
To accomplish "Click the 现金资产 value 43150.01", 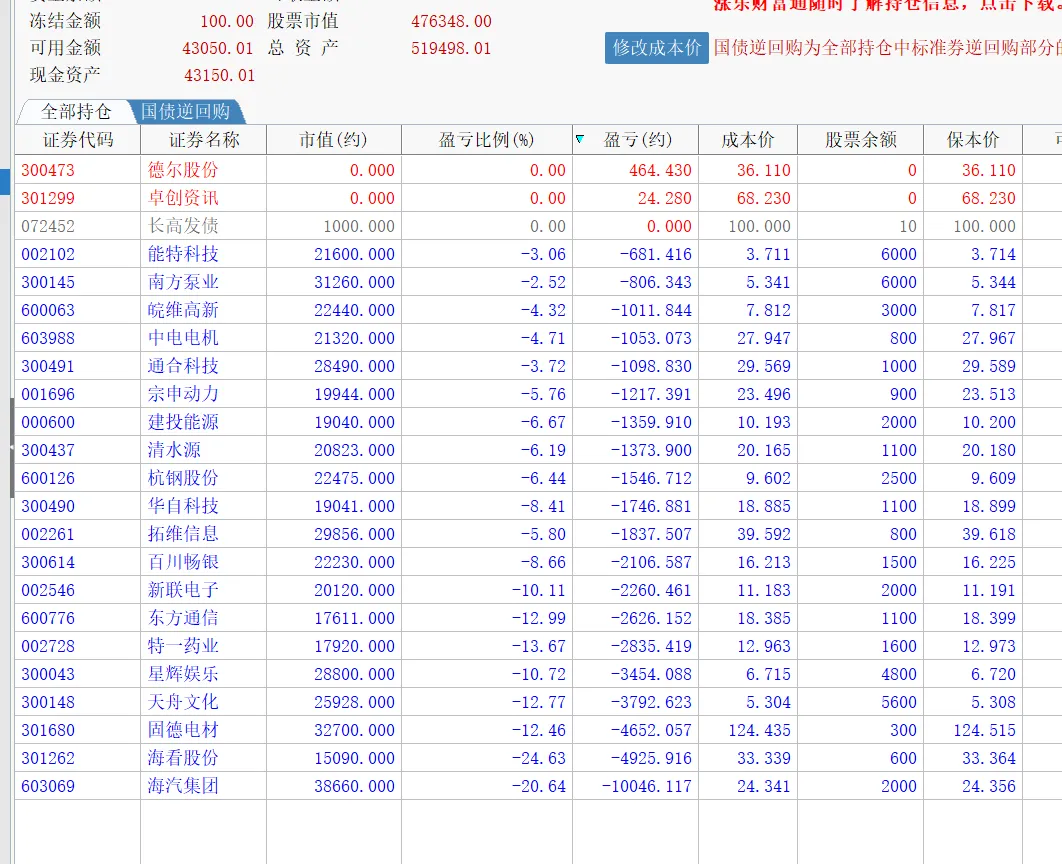I will [219, 75].
